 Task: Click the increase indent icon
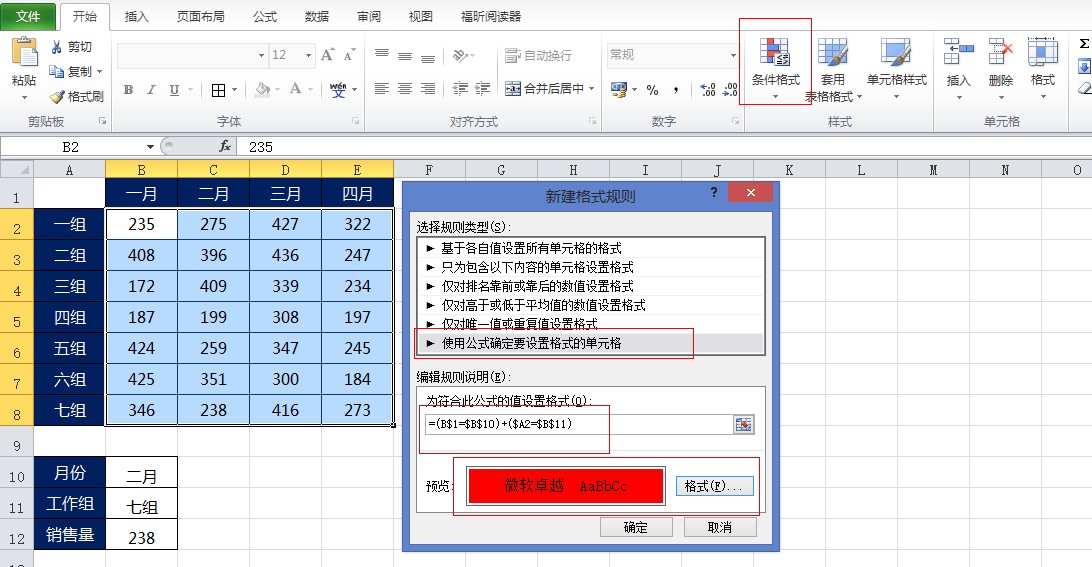[483, 88]
